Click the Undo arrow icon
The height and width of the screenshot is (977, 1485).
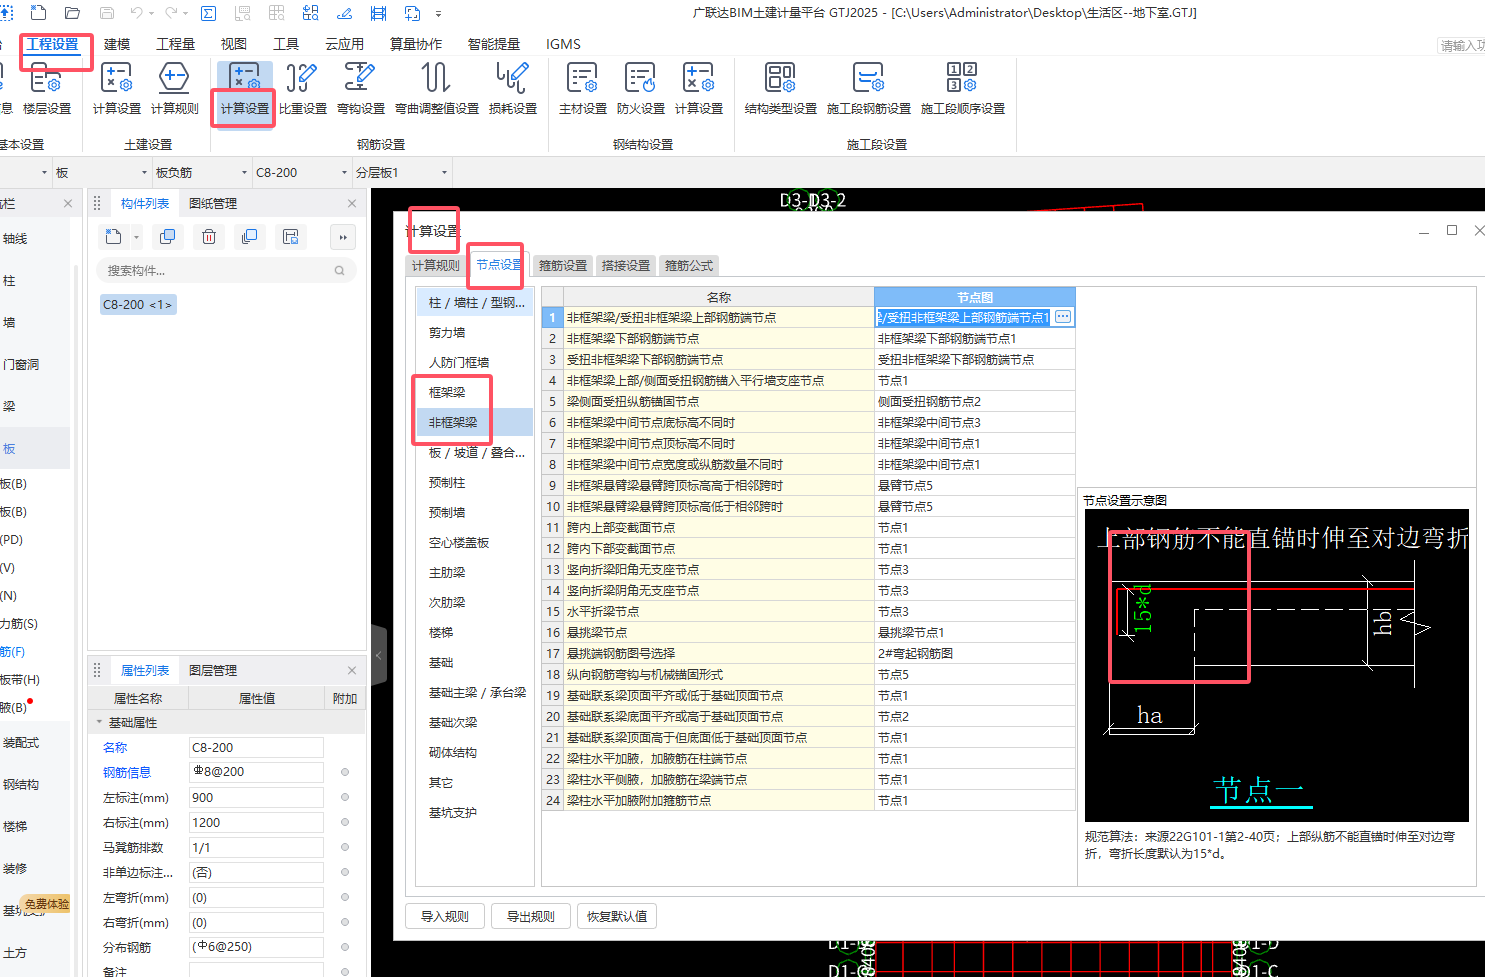tap(137, 13)
